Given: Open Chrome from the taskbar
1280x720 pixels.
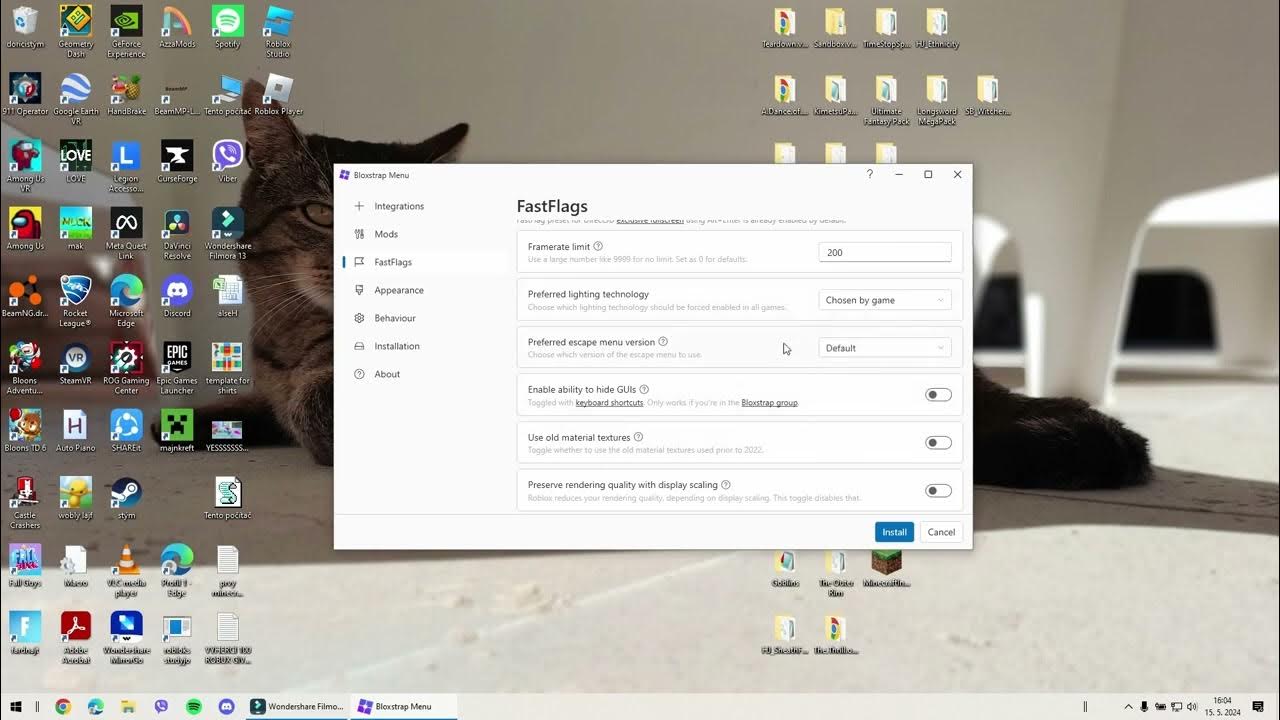Looking at the screenshot, I should click(63, 706).
